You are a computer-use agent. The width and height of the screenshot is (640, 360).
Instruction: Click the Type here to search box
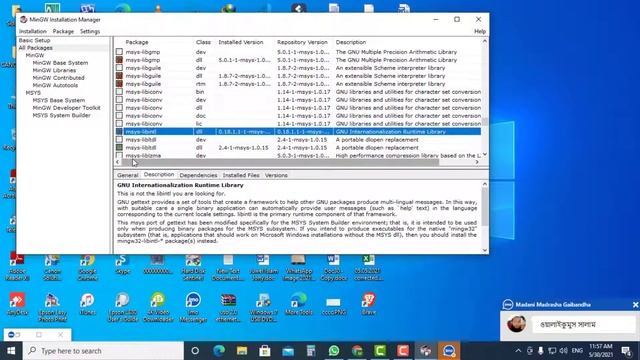(103, 351)
